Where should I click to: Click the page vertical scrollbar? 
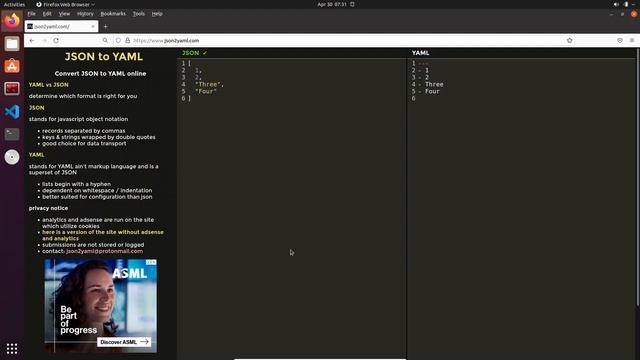pos(638,178)
